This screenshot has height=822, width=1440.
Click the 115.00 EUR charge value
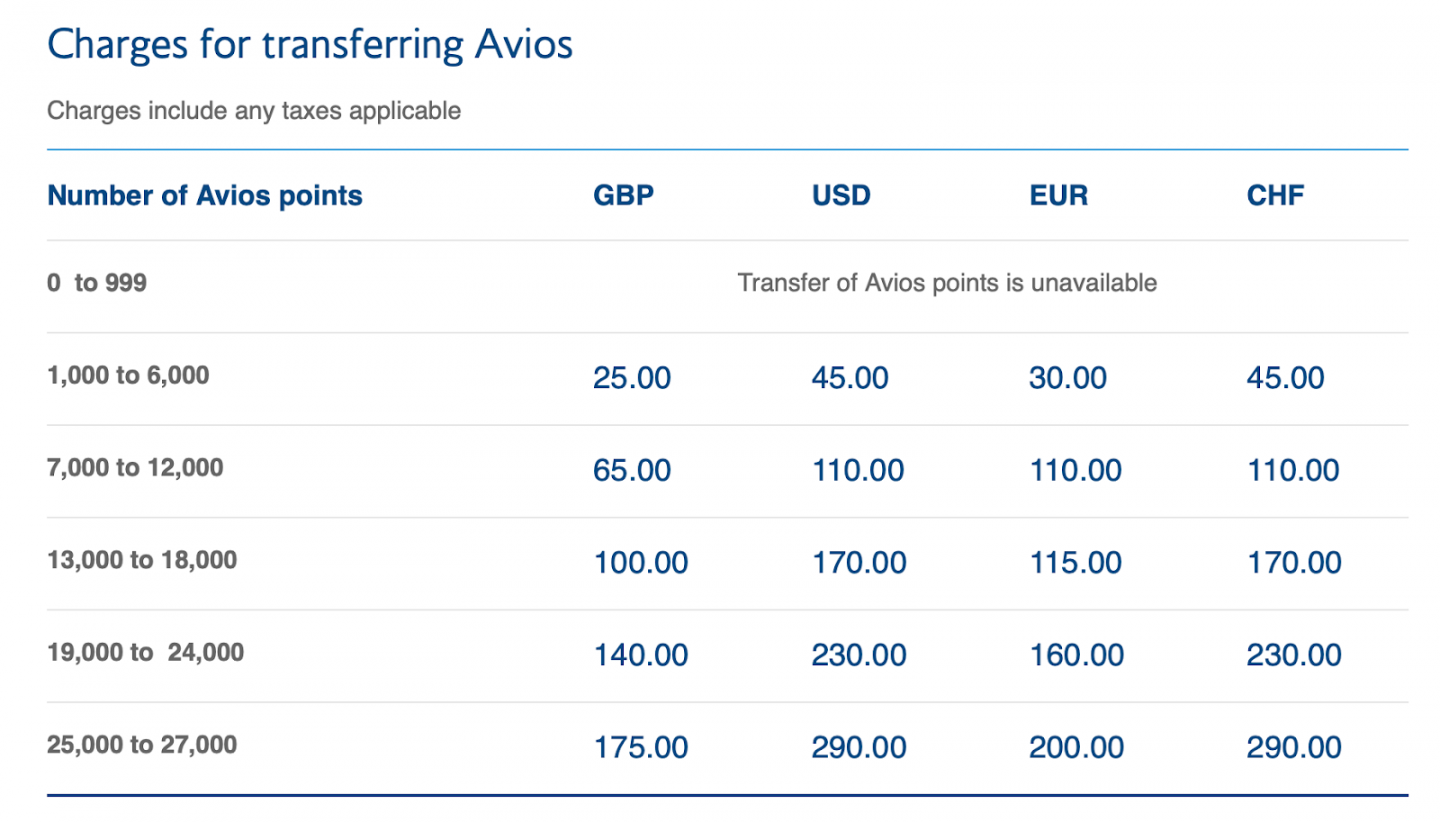point(1074,563)
